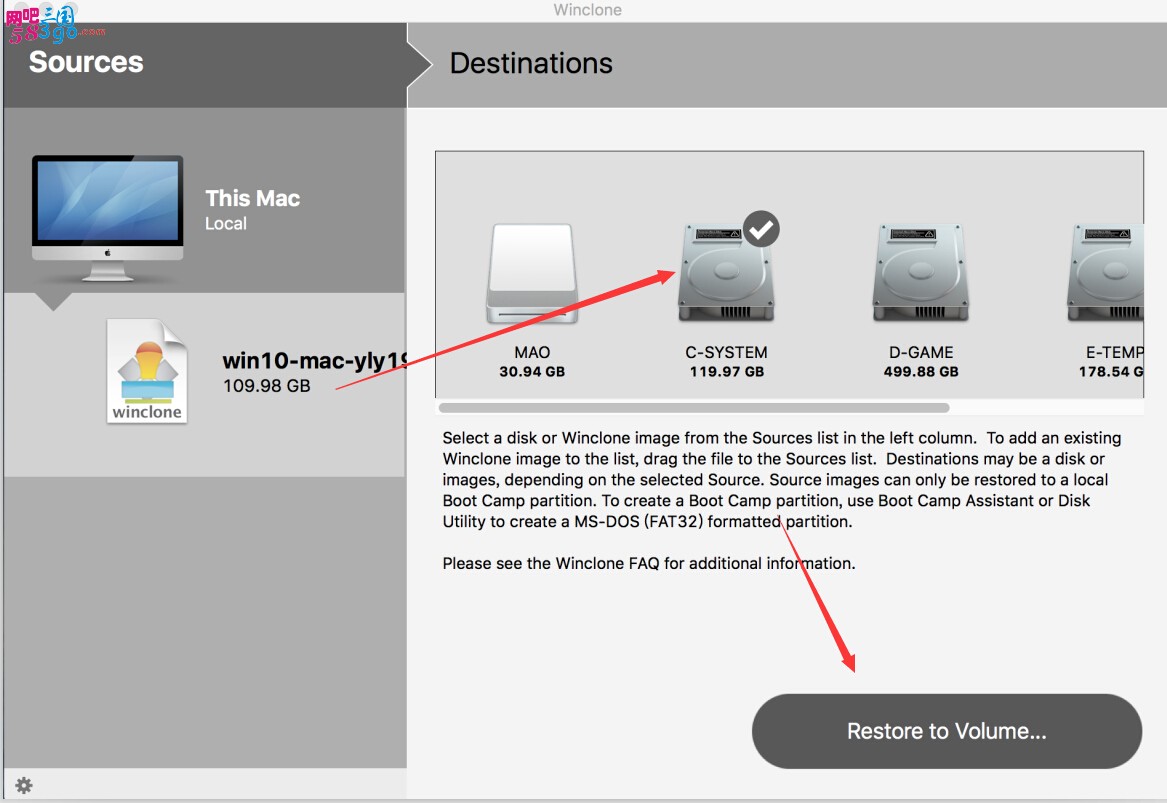Click the E-TEMP volume label
The height and width of the screenshot is (803, 1167).
[1114, 352]
